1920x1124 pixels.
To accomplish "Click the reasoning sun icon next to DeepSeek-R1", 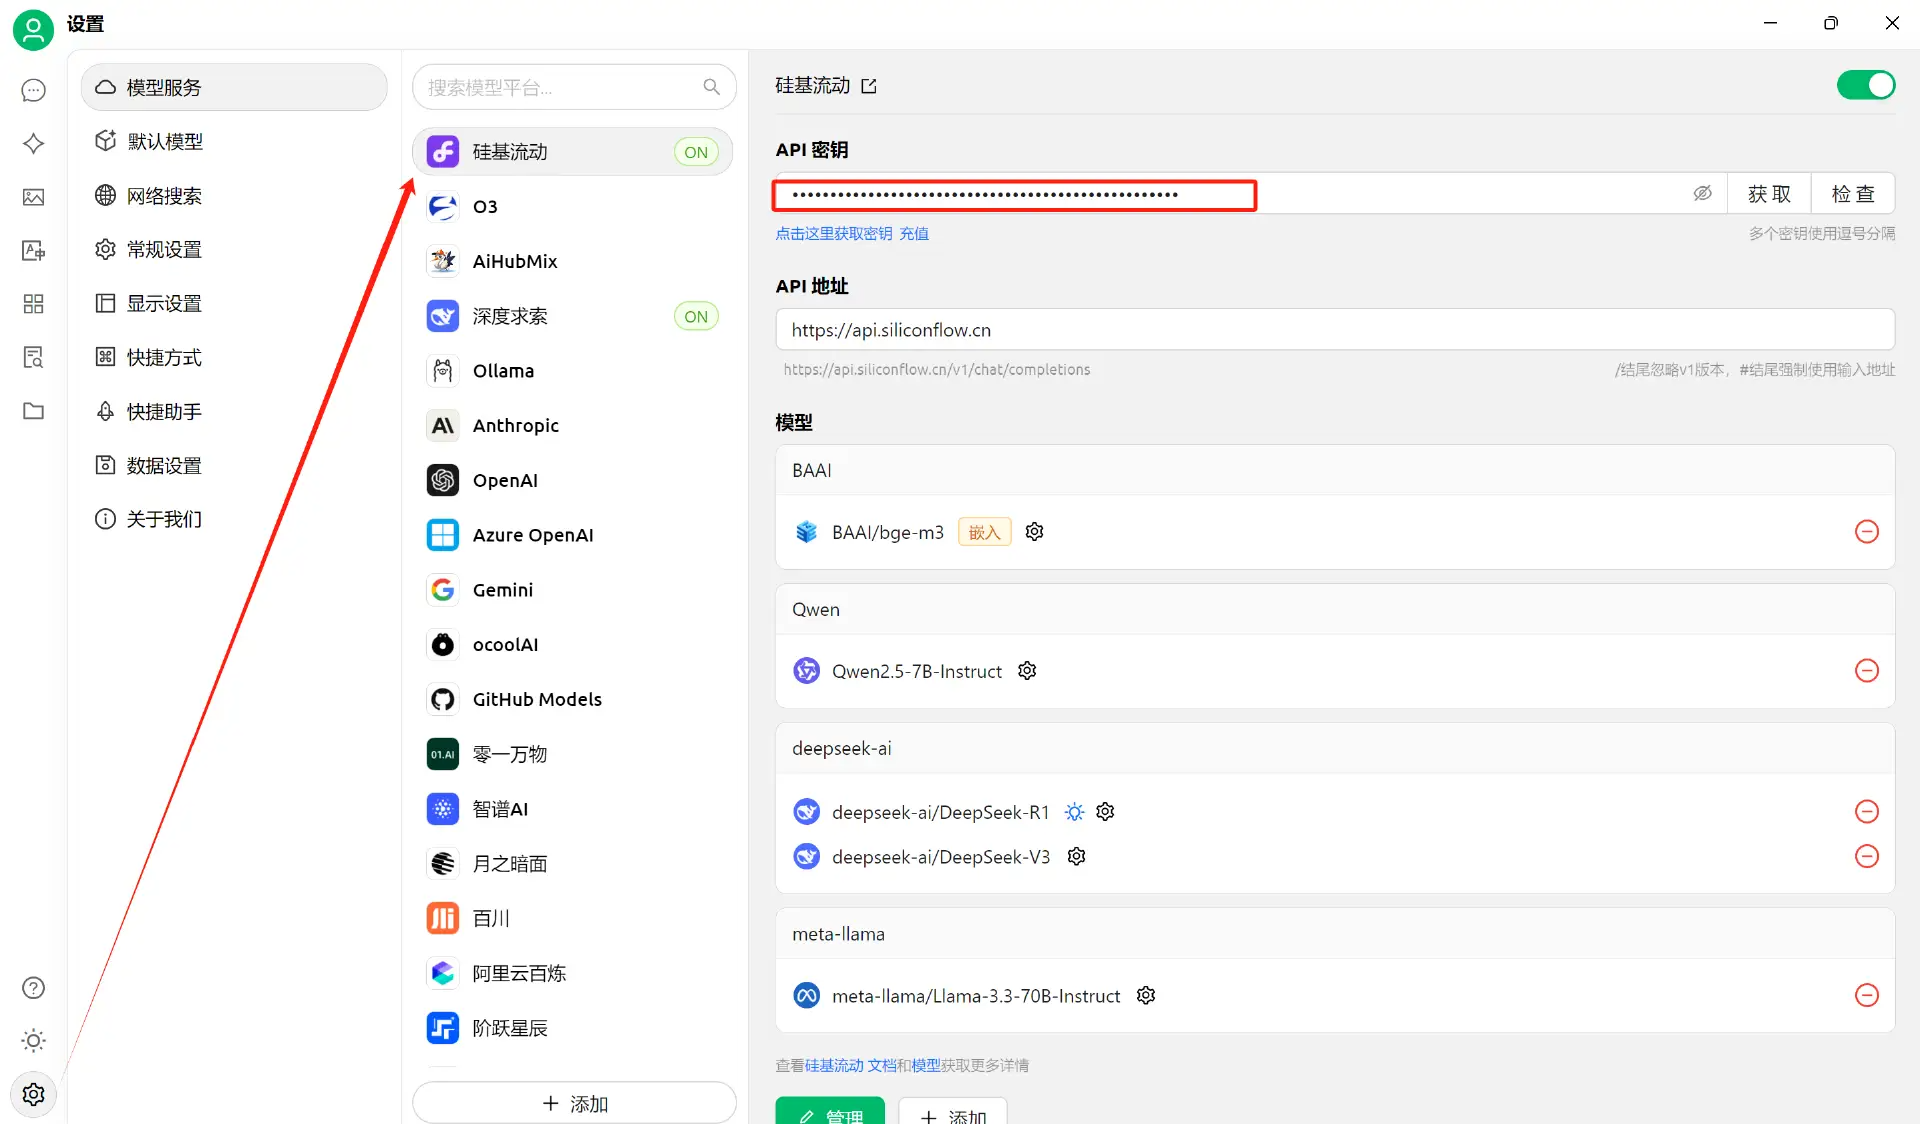I will 1074,812.
